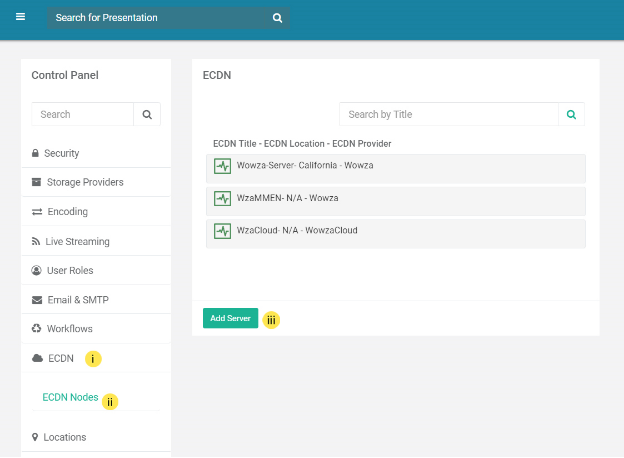624x458 pixels.
Task: Open the Security settings section
Action: click(x=61, y=153)
